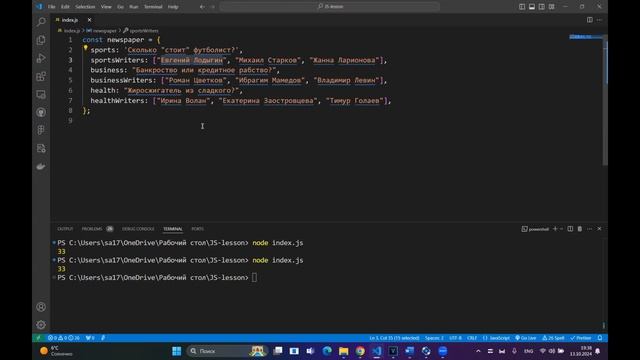
Task: Switch to the PORTS panel tab
Action: (198, 229)
